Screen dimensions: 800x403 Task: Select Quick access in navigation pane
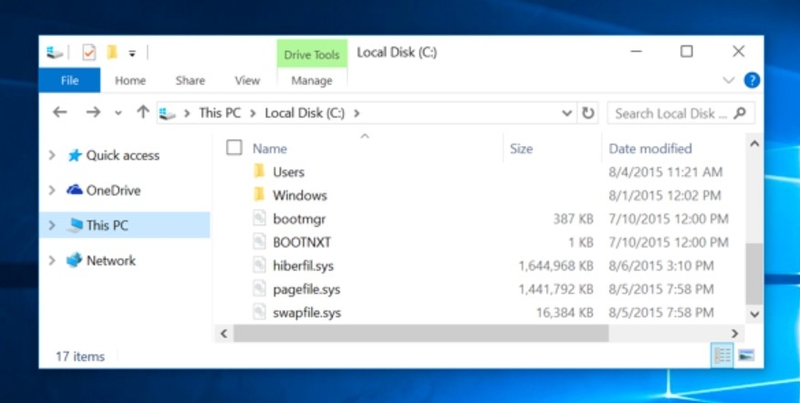point(122,156)
